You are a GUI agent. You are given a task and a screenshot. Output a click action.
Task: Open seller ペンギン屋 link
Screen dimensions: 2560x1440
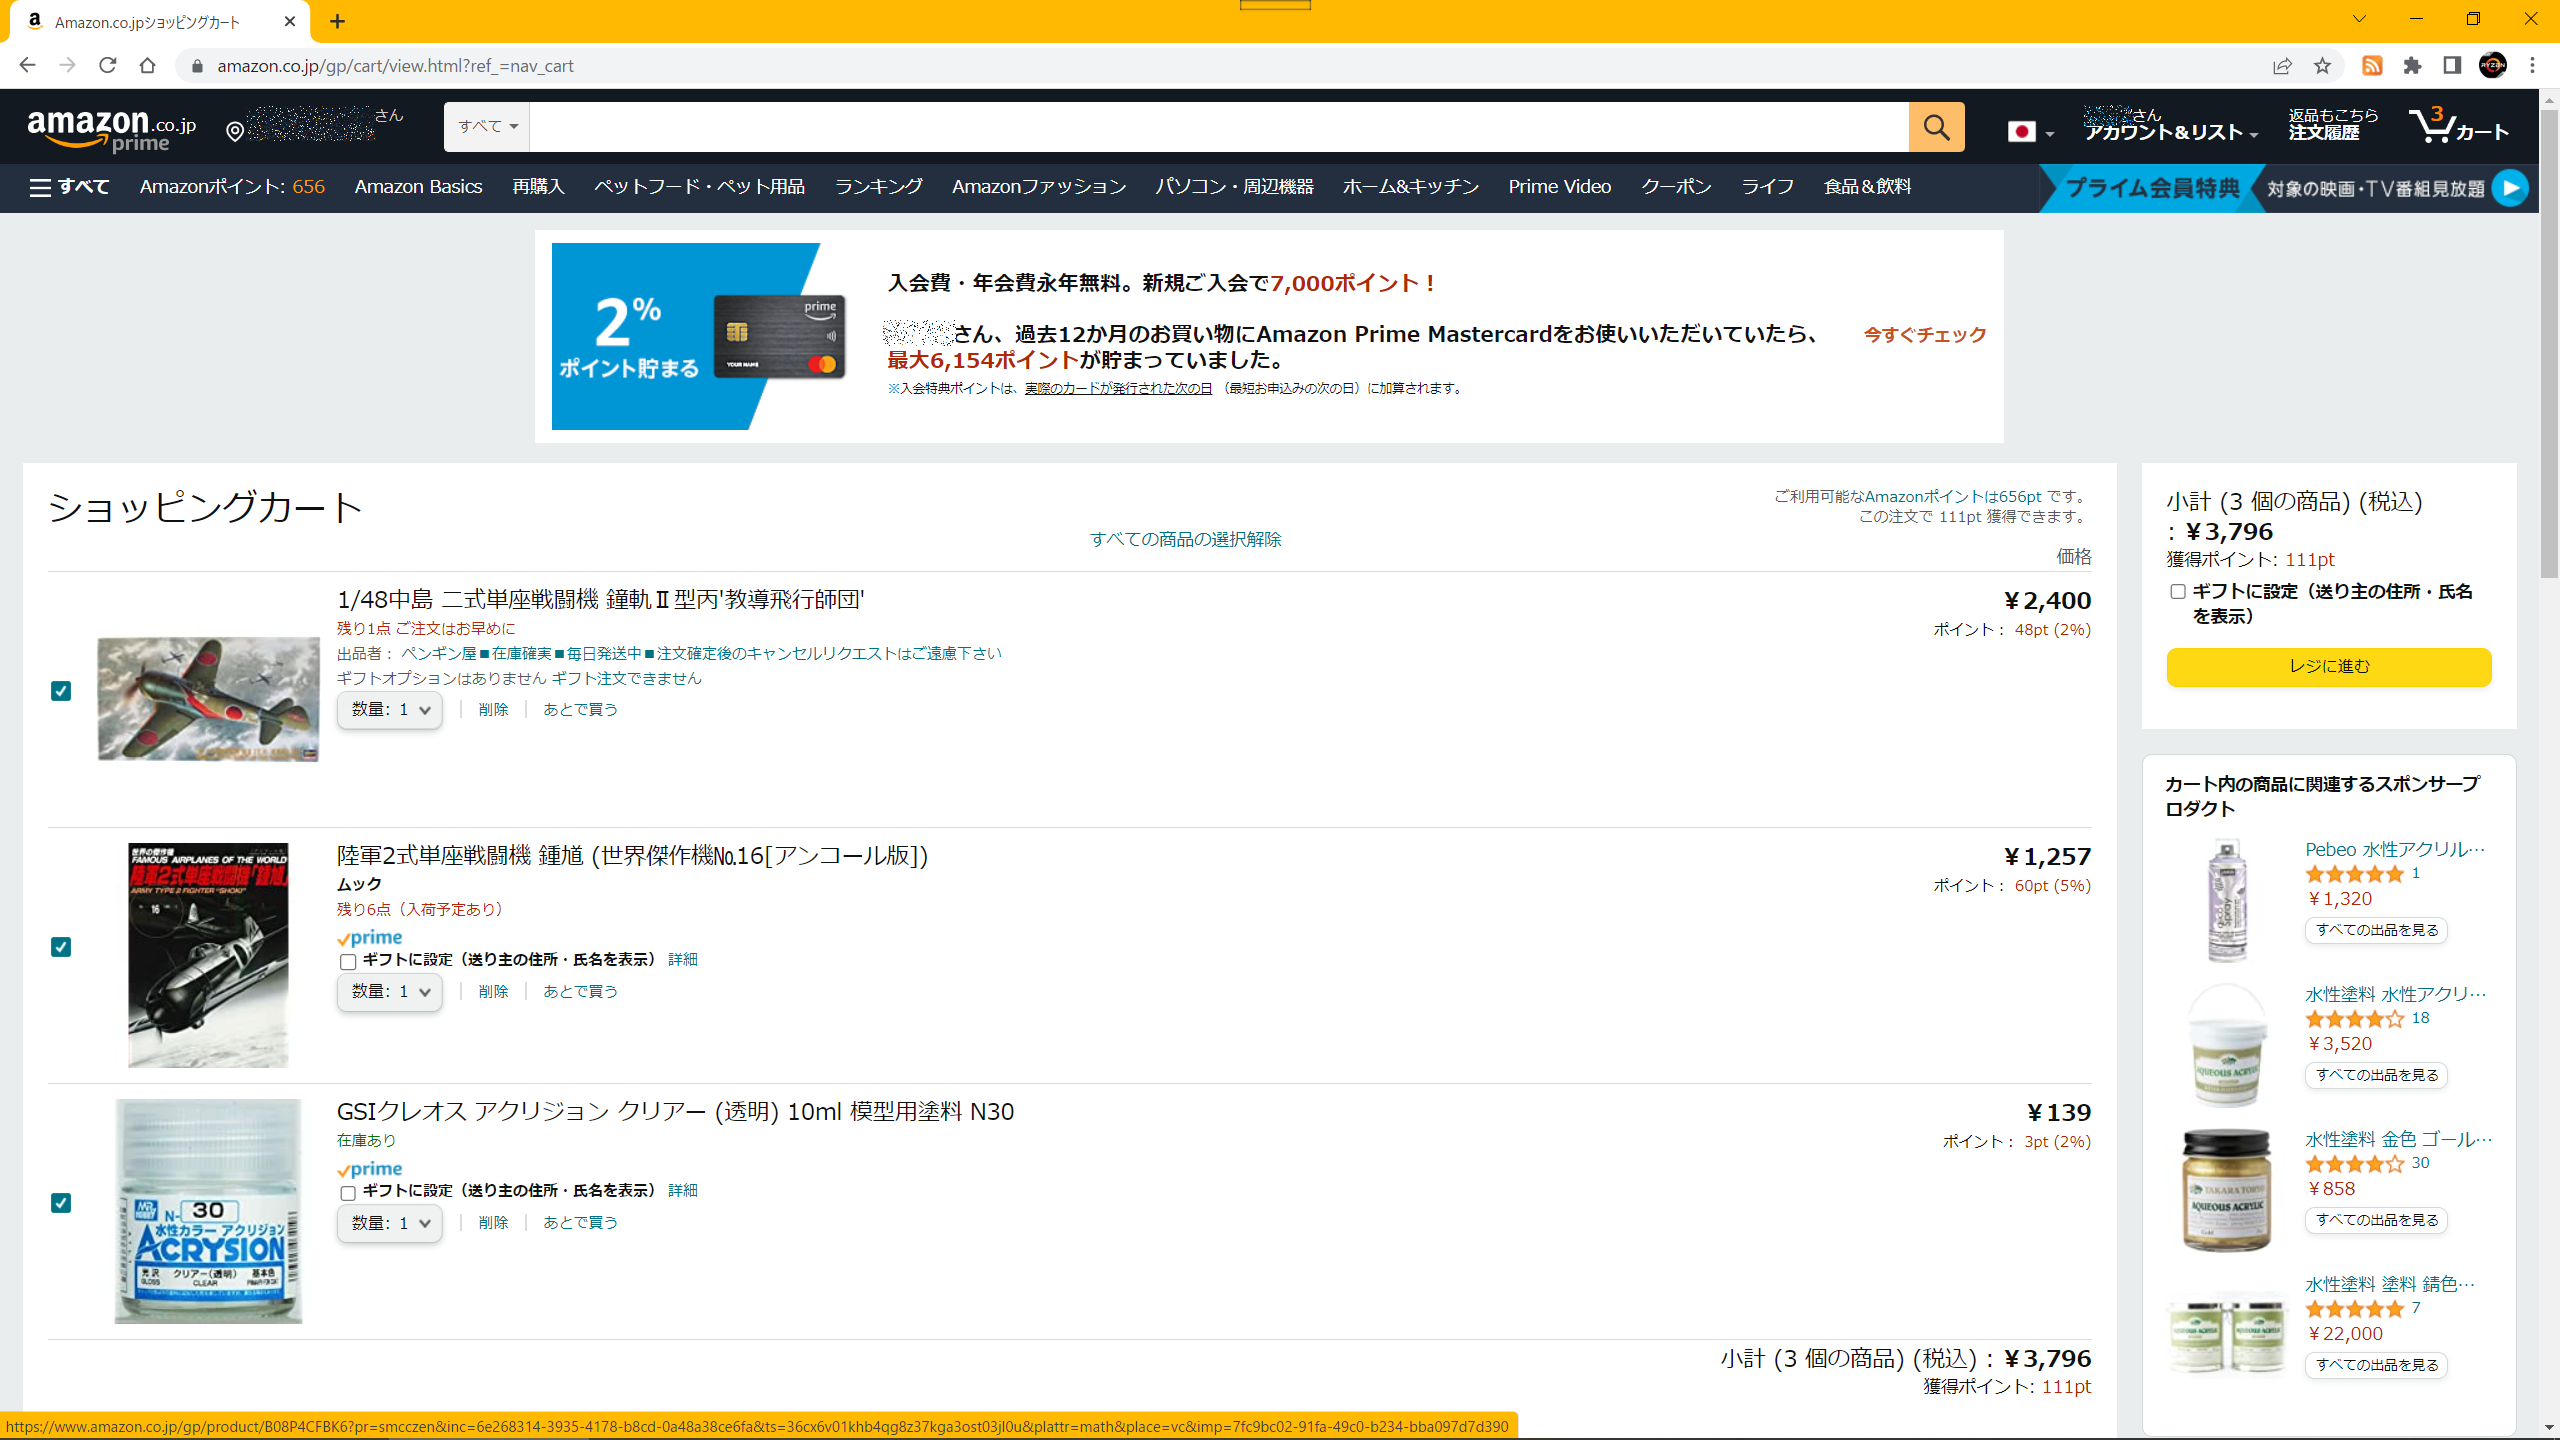point(701,654)
